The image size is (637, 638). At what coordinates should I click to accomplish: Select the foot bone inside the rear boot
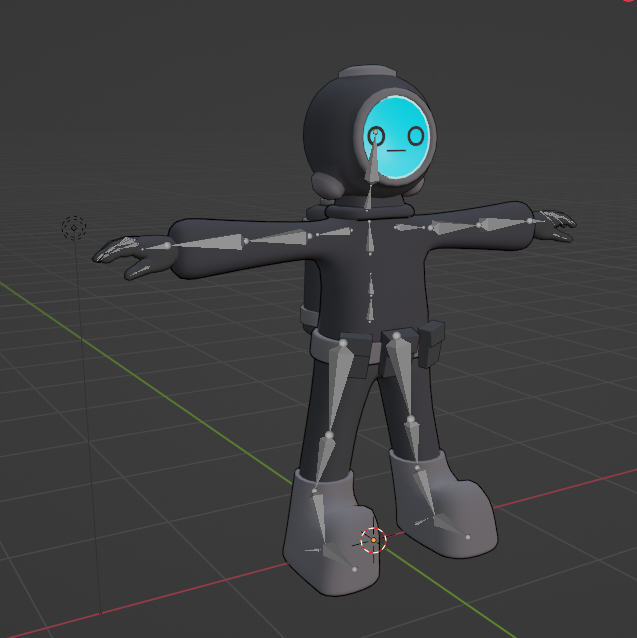pyautogui.click(x=425, y=492)
